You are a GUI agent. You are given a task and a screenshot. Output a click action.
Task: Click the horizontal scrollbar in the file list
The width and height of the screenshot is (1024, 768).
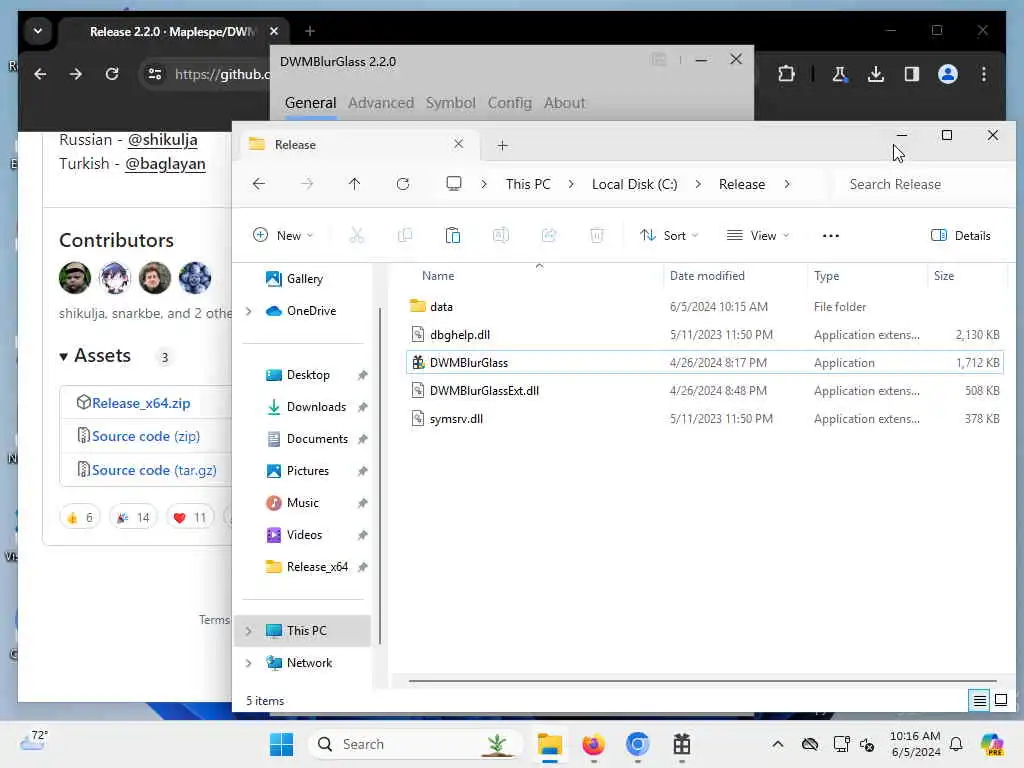702,681
